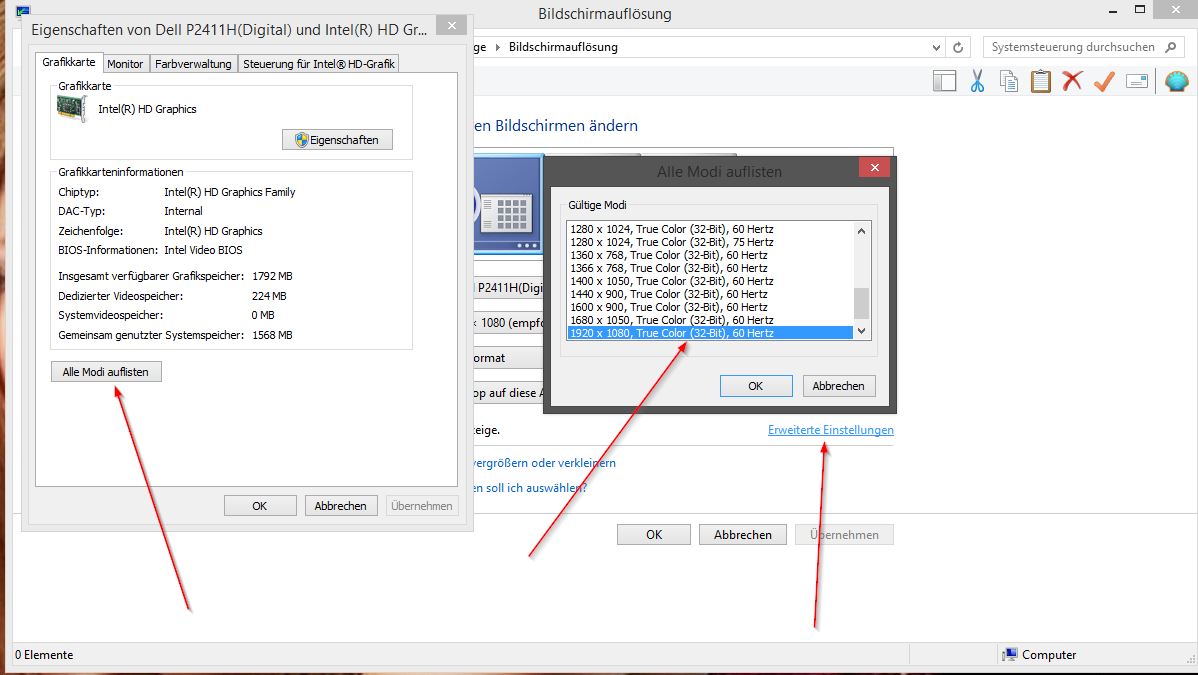Click the refresh icon beside the address bar
Screen dimensions: 1198x675
point(958,47)
